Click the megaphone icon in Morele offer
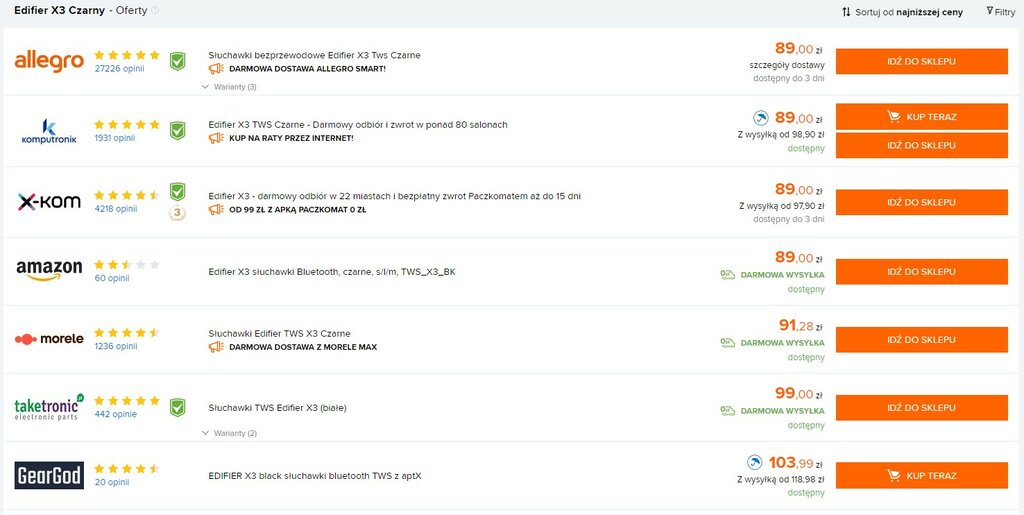1024x515 pixels. [x=216, y=347]
